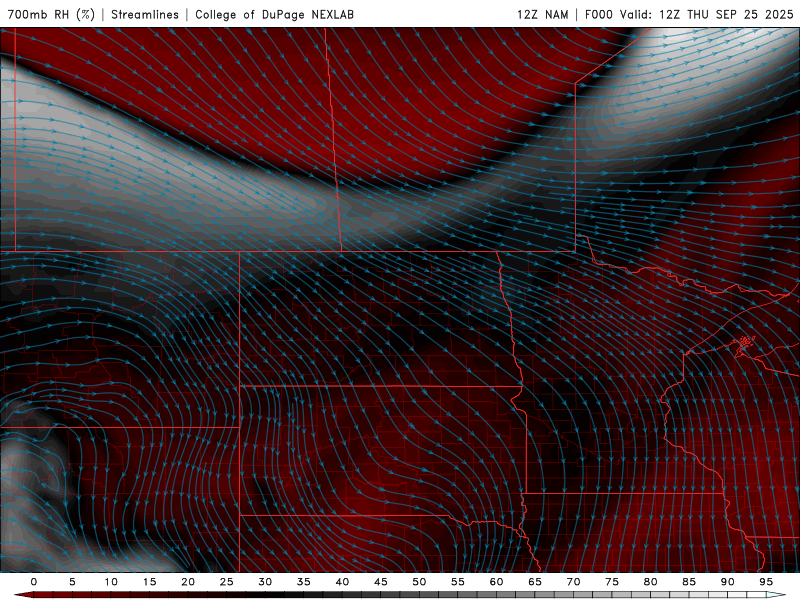
Task: Click the "85" humidity scale value
Action: tap(688, 582)
